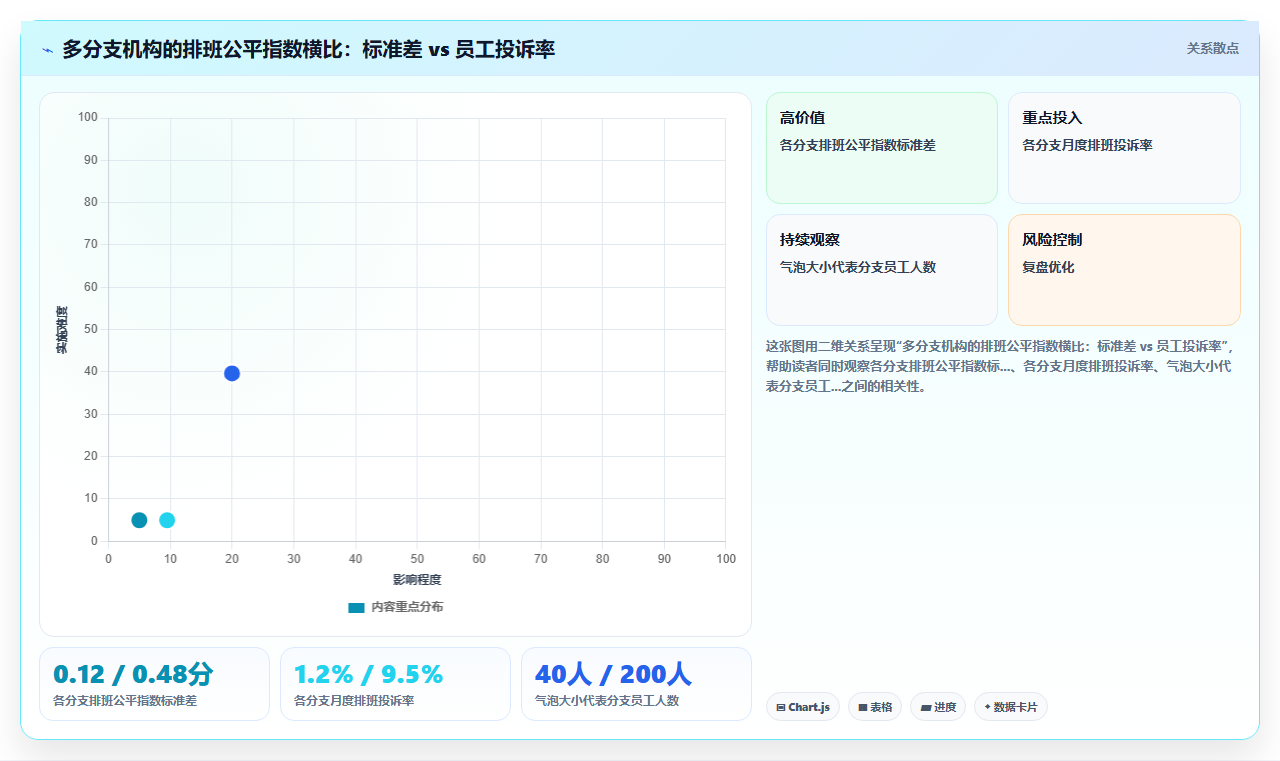Click the 数据卡片 tag chip
1280x761 pixels.
point(1011,707)
